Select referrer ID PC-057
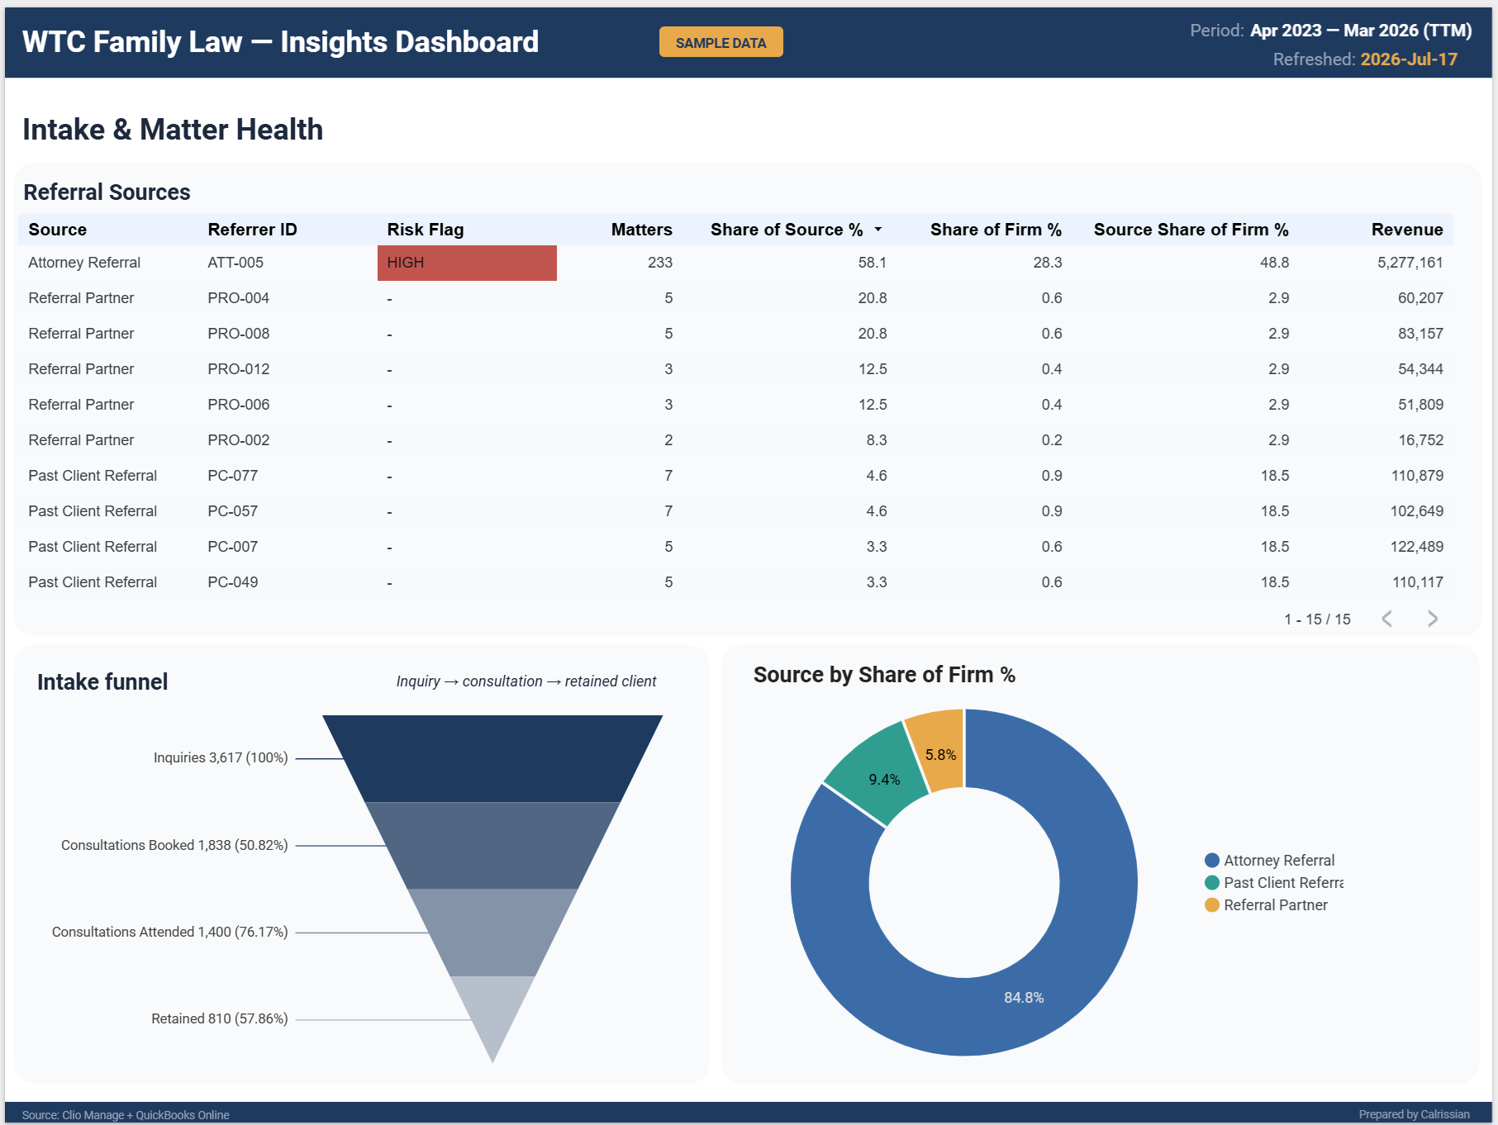Screen dimensions: 1498x1125 click(232, 511)
